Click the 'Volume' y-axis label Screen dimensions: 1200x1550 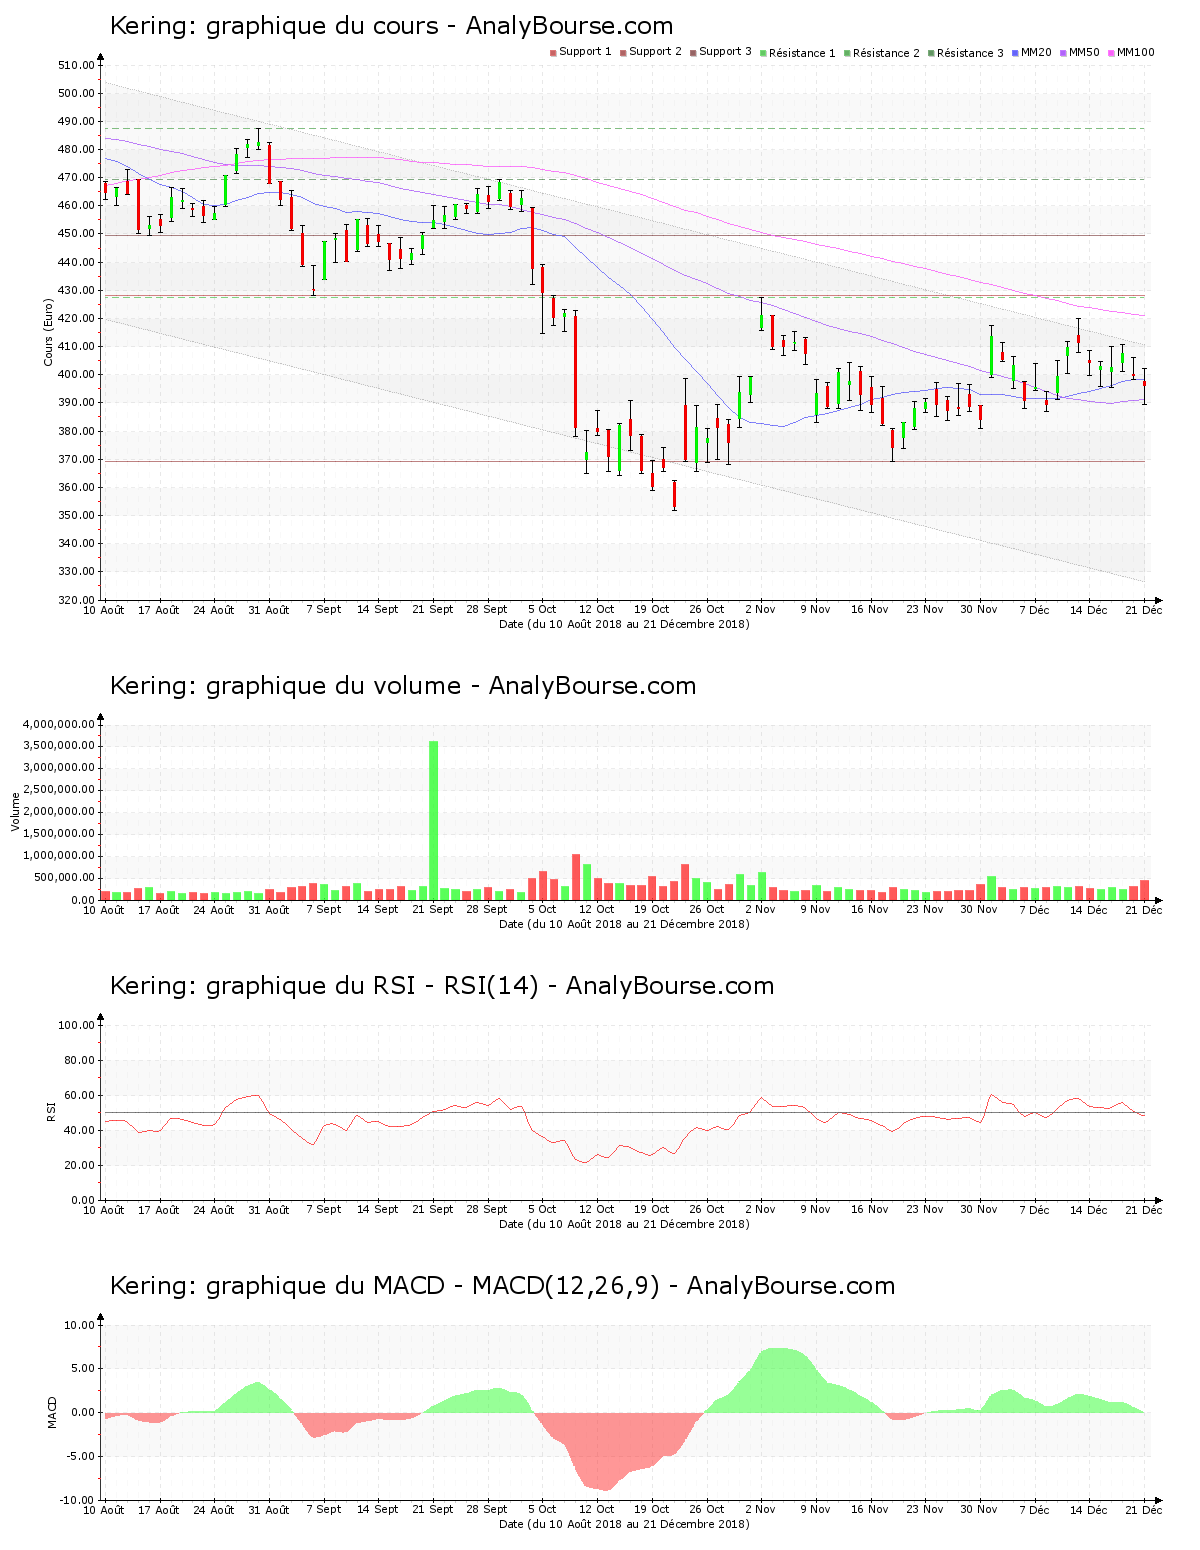15,812
